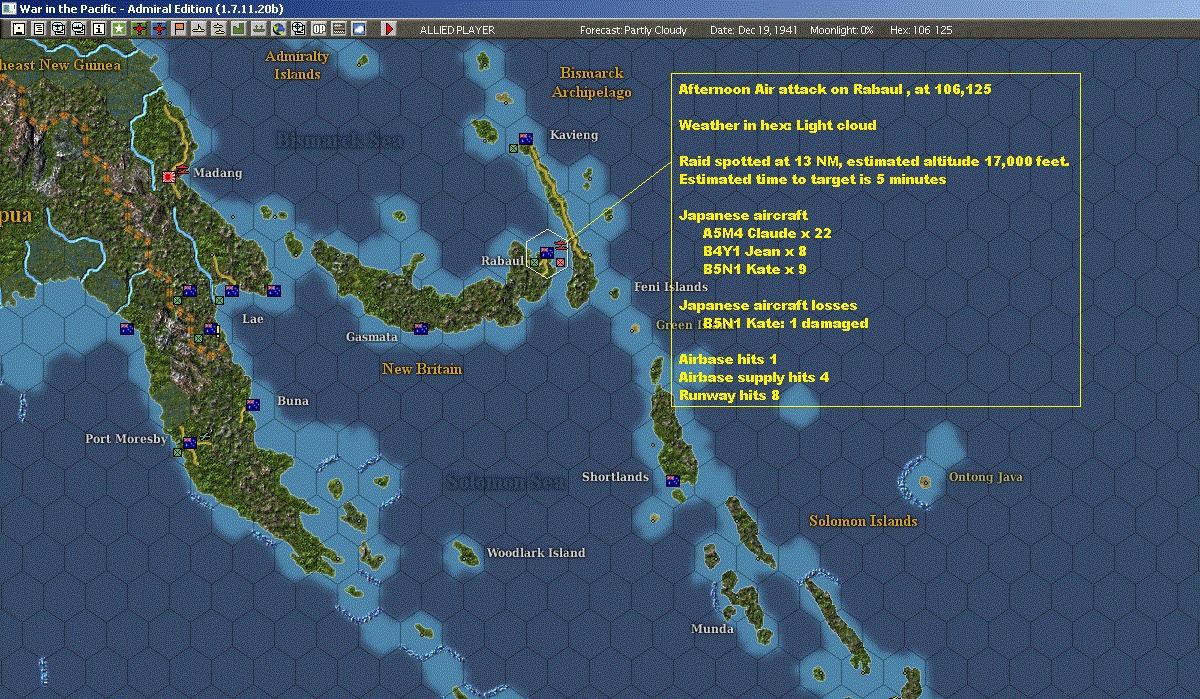1200x699 pixels.
Task: Select the red plane on green icon
Action: click(x=139, y=30)
